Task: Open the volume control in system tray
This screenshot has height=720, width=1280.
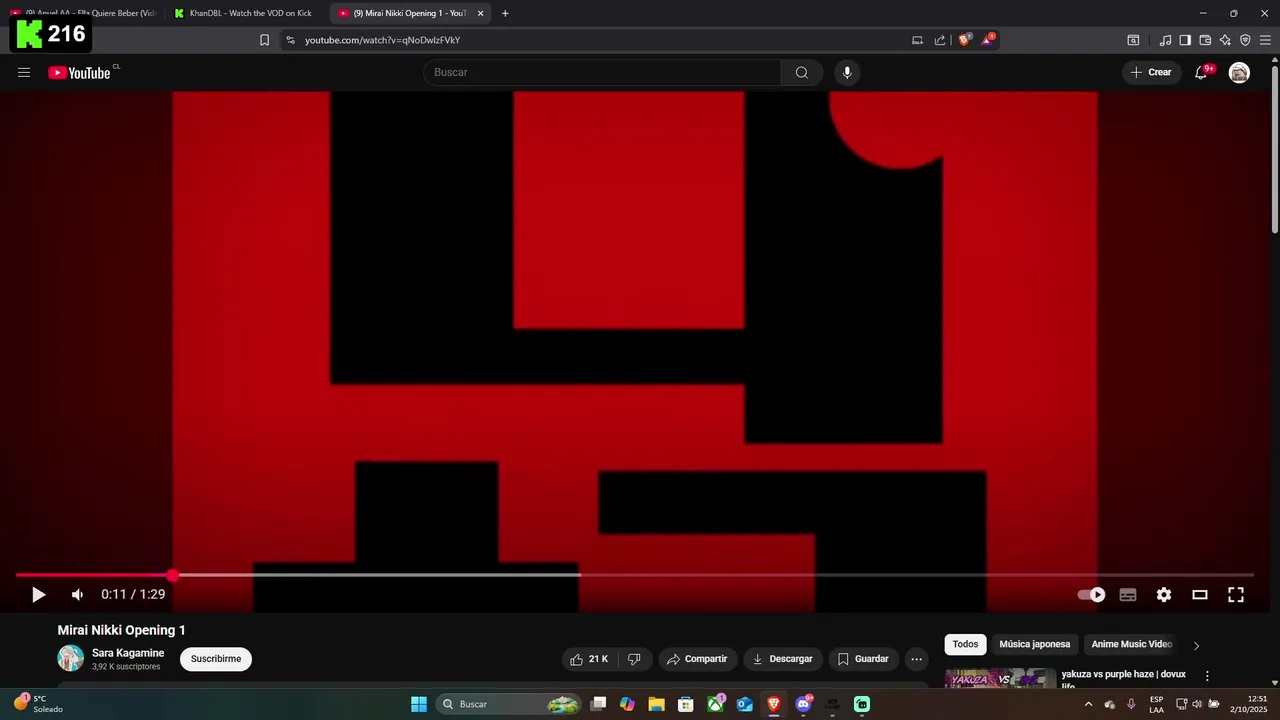Action: [x=1197, y=704]
